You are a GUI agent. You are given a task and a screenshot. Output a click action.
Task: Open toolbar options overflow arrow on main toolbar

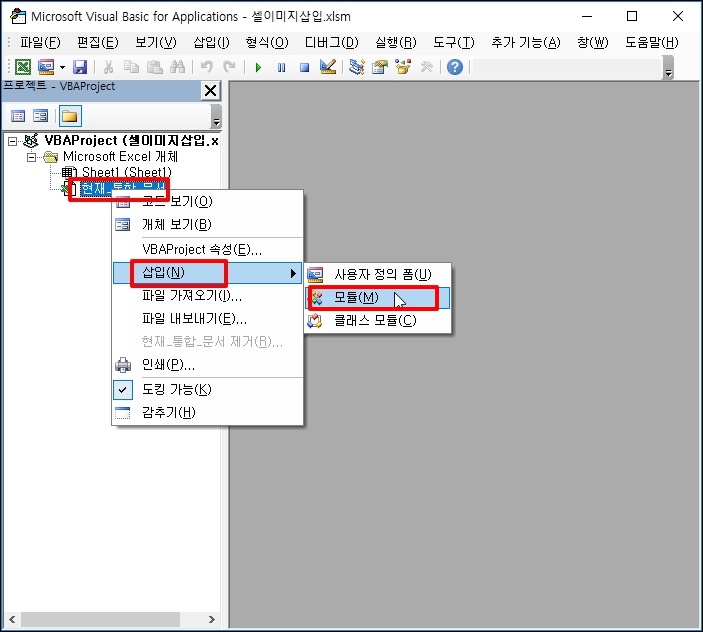(668, 68)
